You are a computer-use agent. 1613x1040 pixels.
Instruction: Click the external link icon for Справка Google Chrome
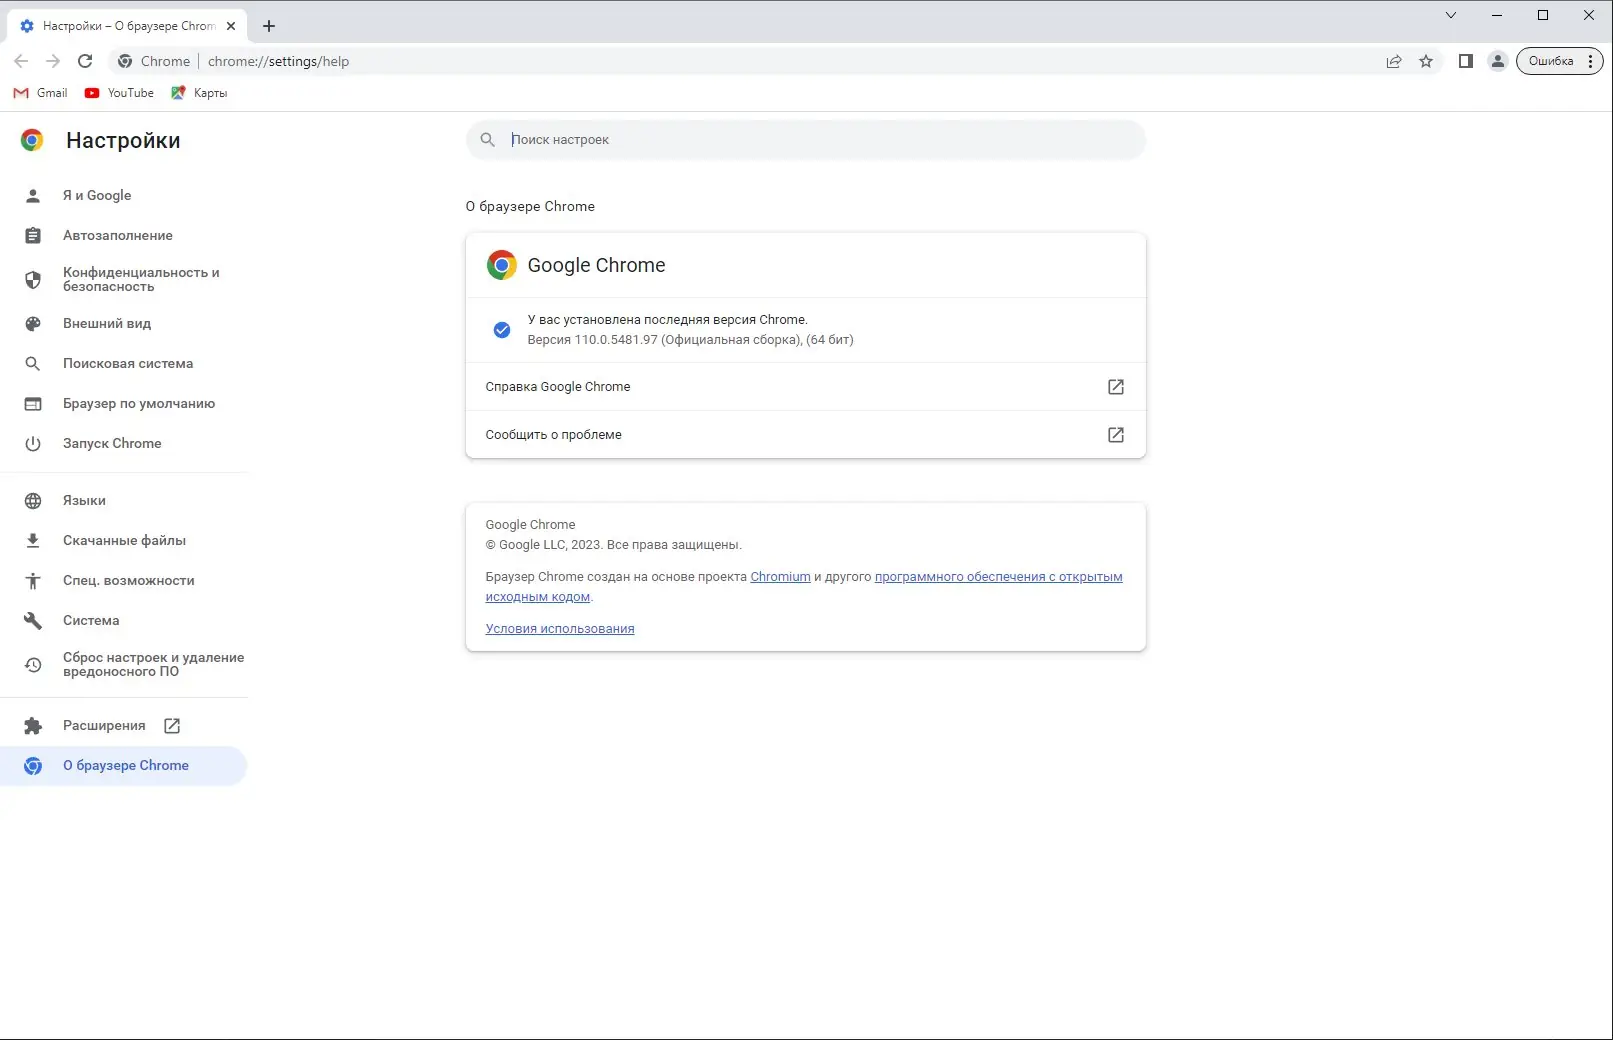[x=1116, y=387]
